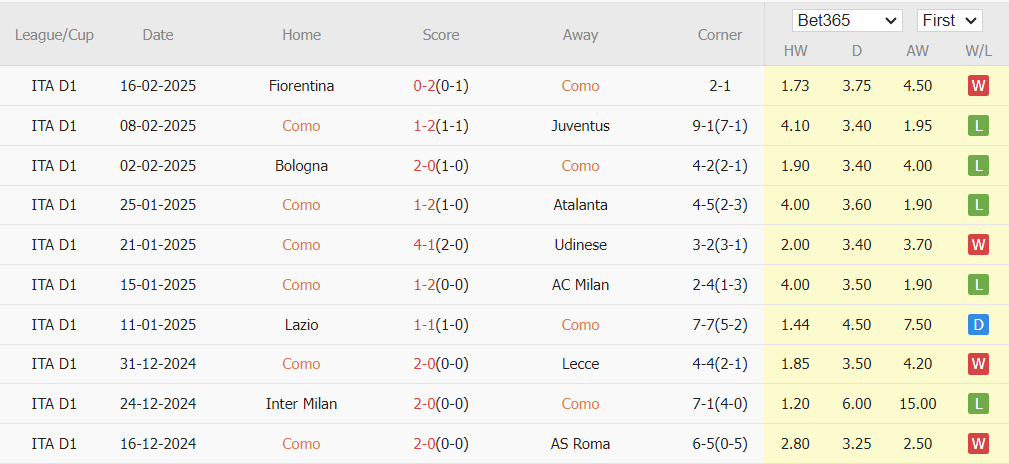This screenshot has height=464, width=1009.
Task: Select the Score column header
Action: point(441,35)
